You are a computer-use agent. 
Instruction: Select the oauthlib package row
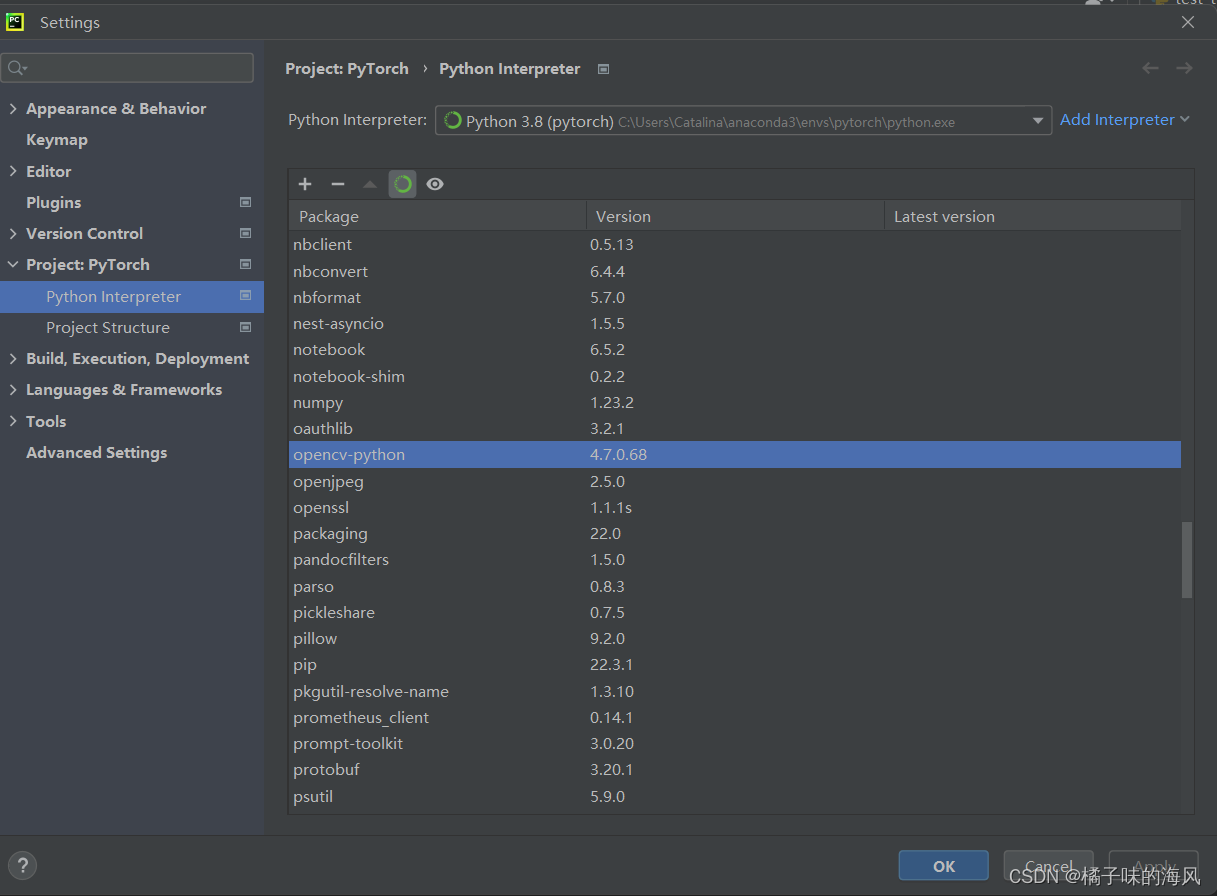(735, 429)
